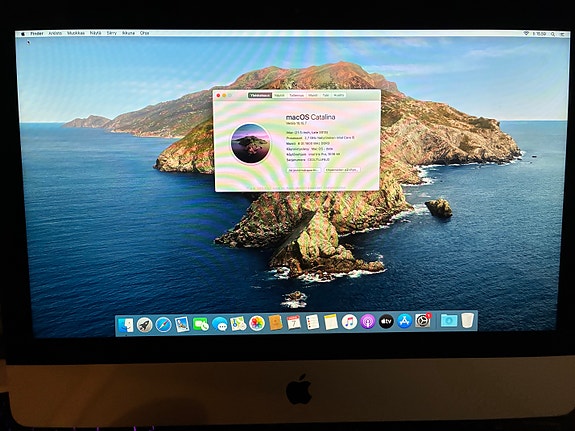This screenshot has width=575, height=431.
Task: Open the Näytä menu in menu bar
Action: coord(96,33)
